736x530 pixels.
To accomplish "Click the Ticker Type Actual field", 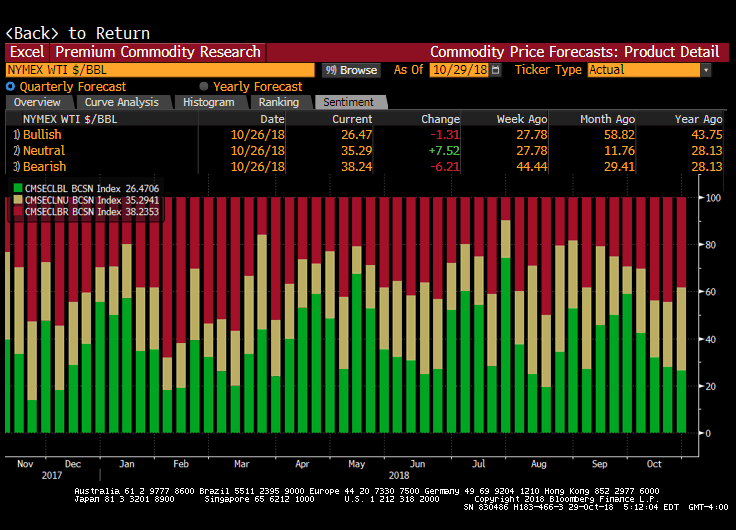I will click(644, 70).
